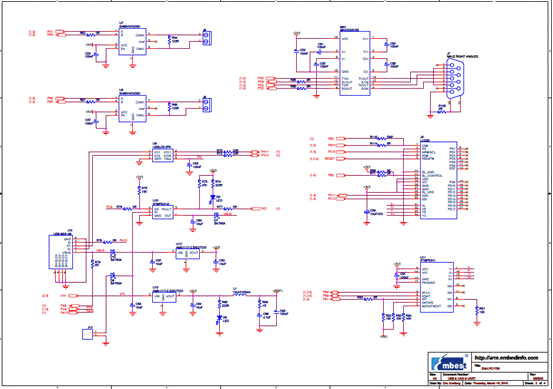Click the USB power switch IC with FAULT pin
The width and height of the screenshot is (553, 389).
click(x=163, y=211)
